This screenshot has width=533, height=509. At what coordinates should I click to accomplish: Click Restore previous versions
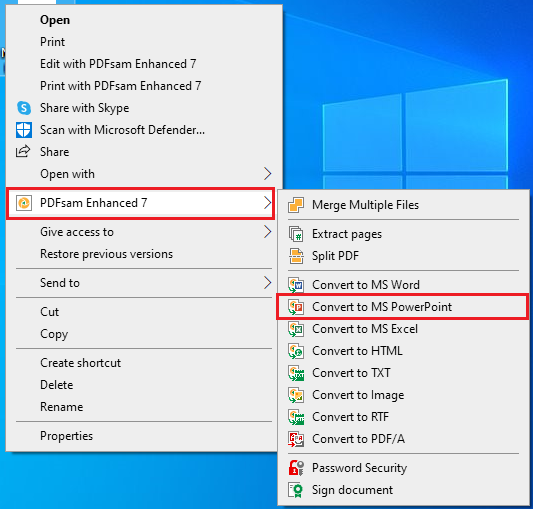(x=106, y=254)
